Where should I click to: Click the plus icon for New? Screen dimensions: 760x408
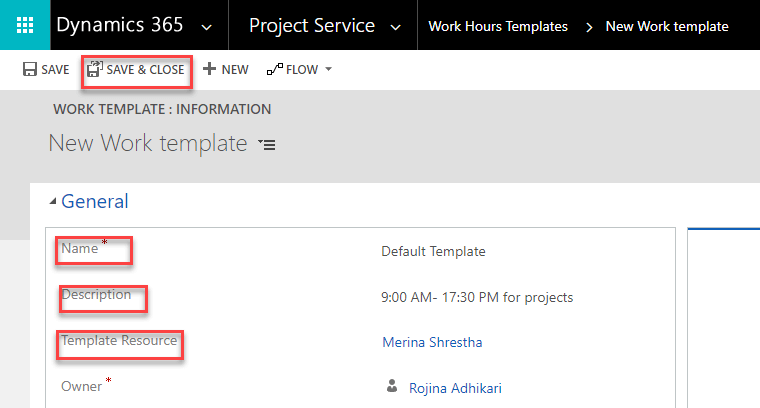click(x=209, y=69)
